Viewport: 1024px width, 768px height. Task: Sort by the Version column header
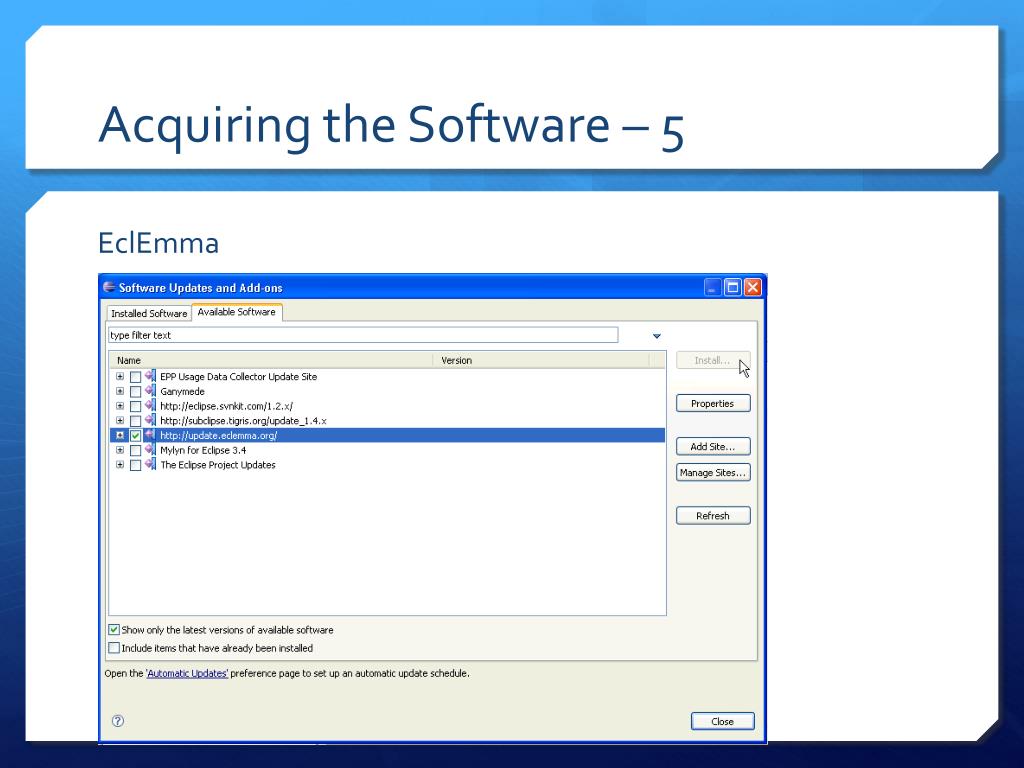(541, 360)
